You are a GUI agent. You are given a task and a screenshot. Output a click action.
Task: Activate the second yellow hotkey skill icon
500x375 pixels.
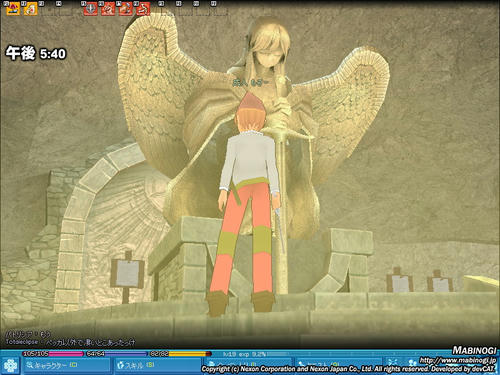tap(30, 8)
